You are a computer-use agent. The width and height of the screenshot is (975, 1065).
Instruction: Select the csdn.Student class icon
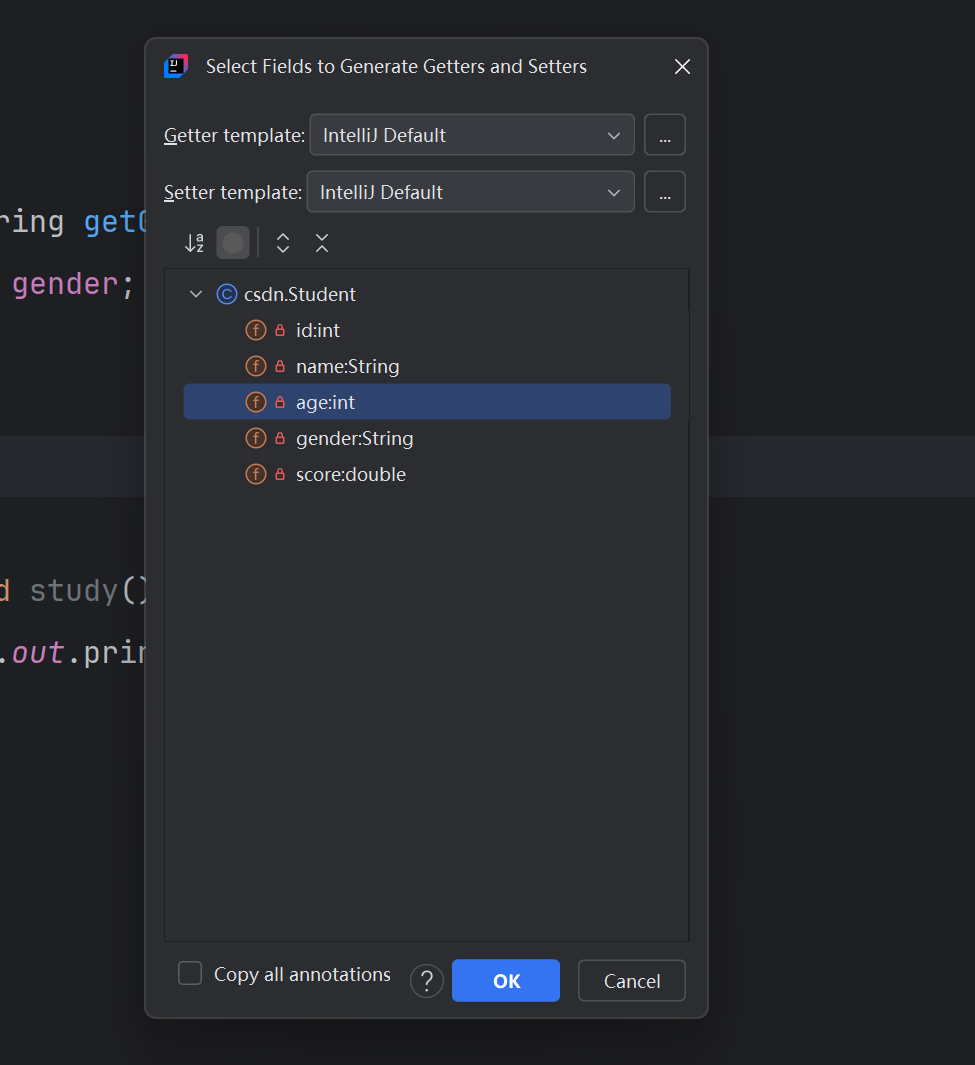226,294
